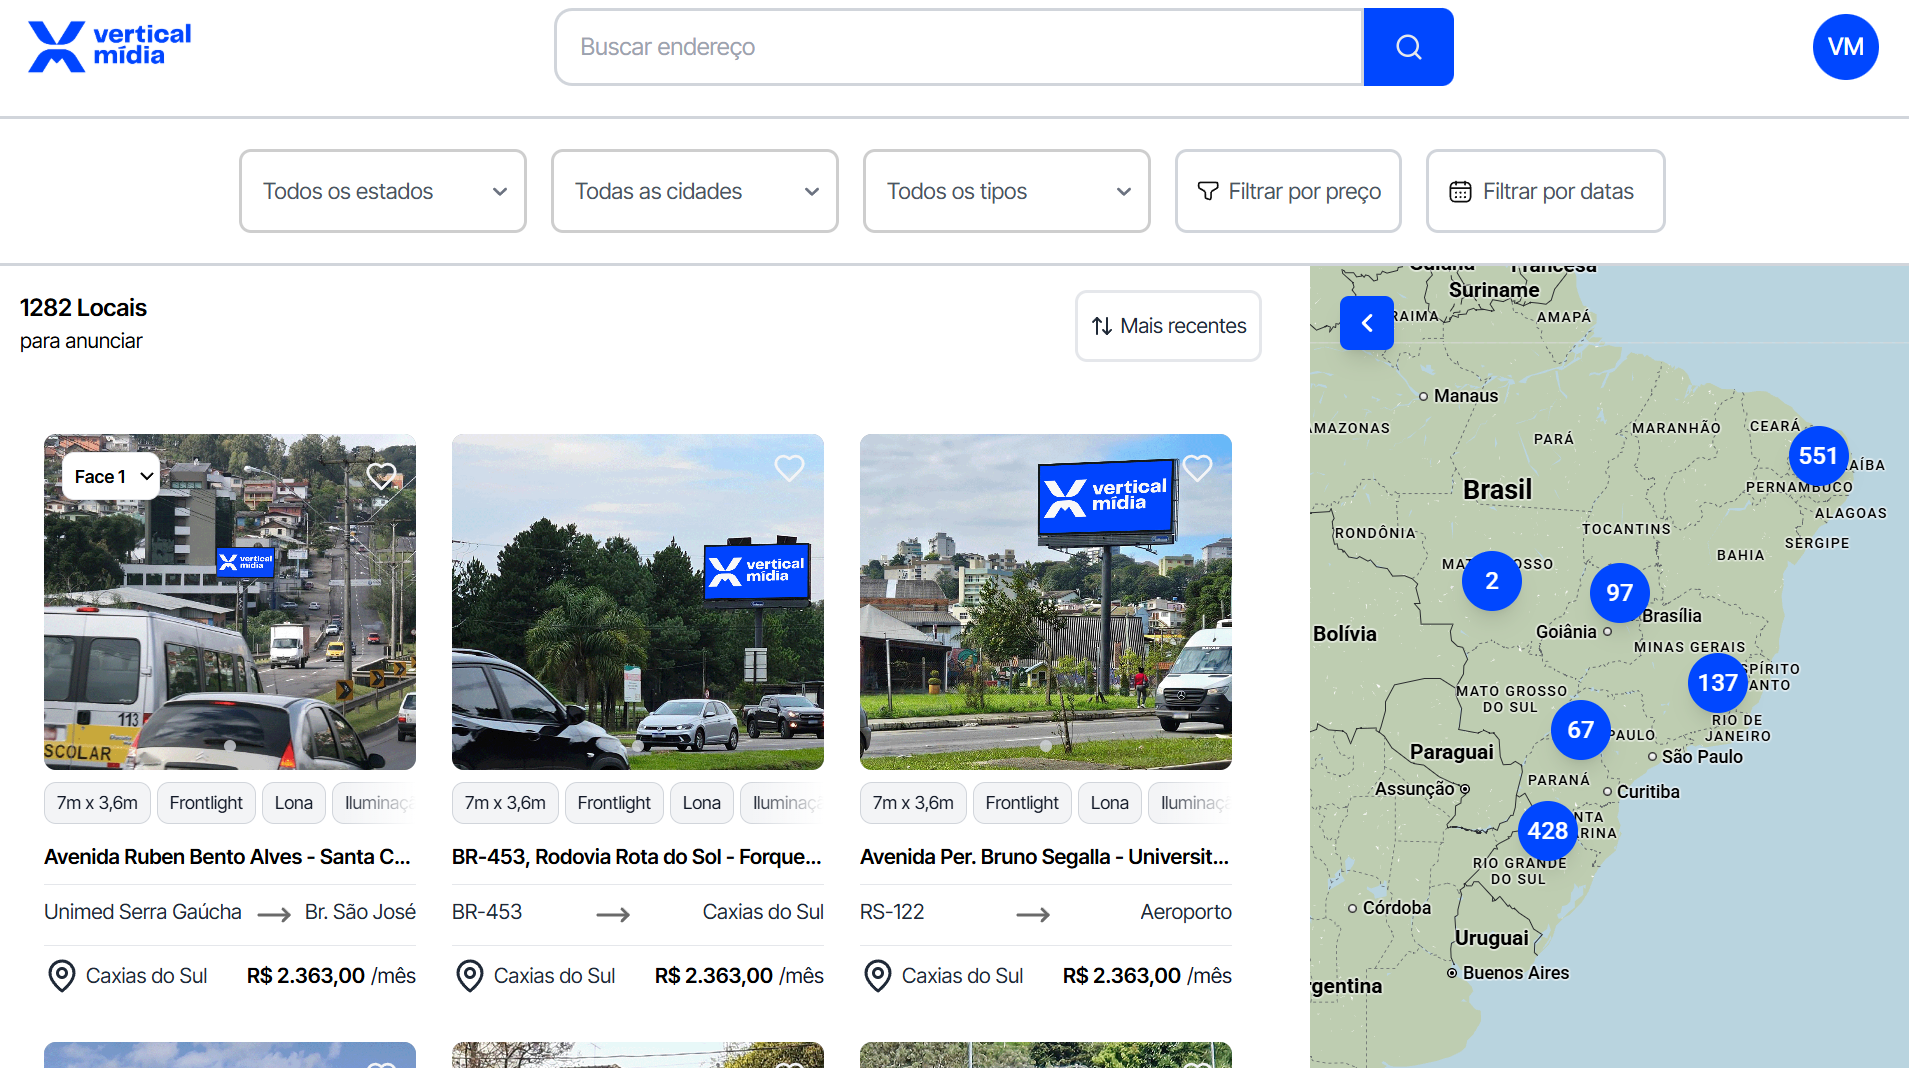Click Filtrar por preço button

[1288, 191]
